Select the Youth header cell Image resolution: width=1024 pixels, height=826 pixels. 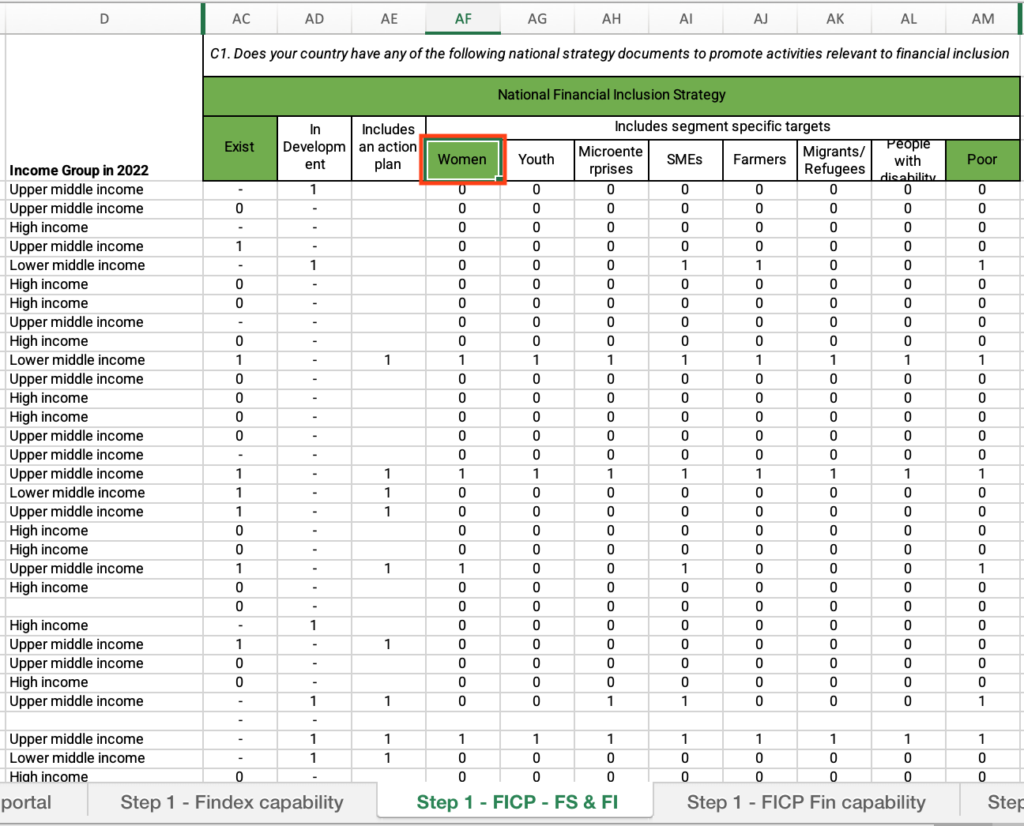(x=537, y=160)
